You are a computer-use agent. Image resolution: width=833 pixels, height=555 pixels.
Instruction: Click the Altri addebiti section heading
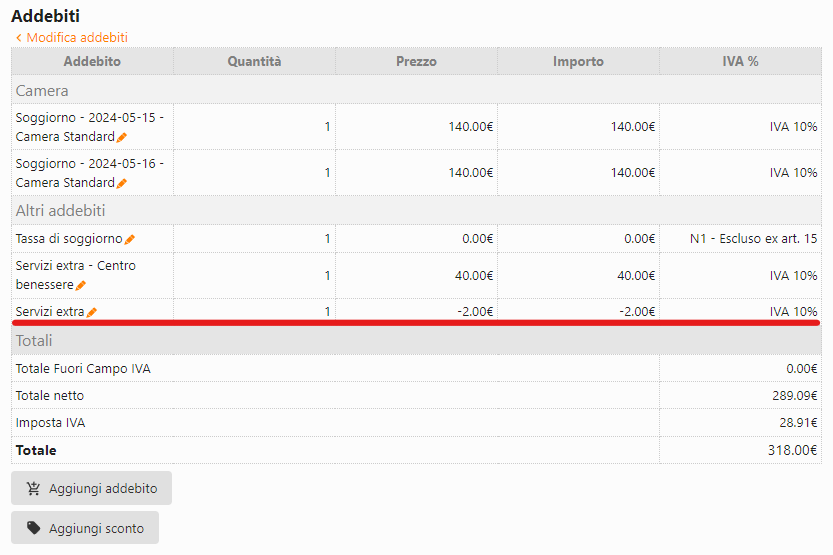coord(60,211)
